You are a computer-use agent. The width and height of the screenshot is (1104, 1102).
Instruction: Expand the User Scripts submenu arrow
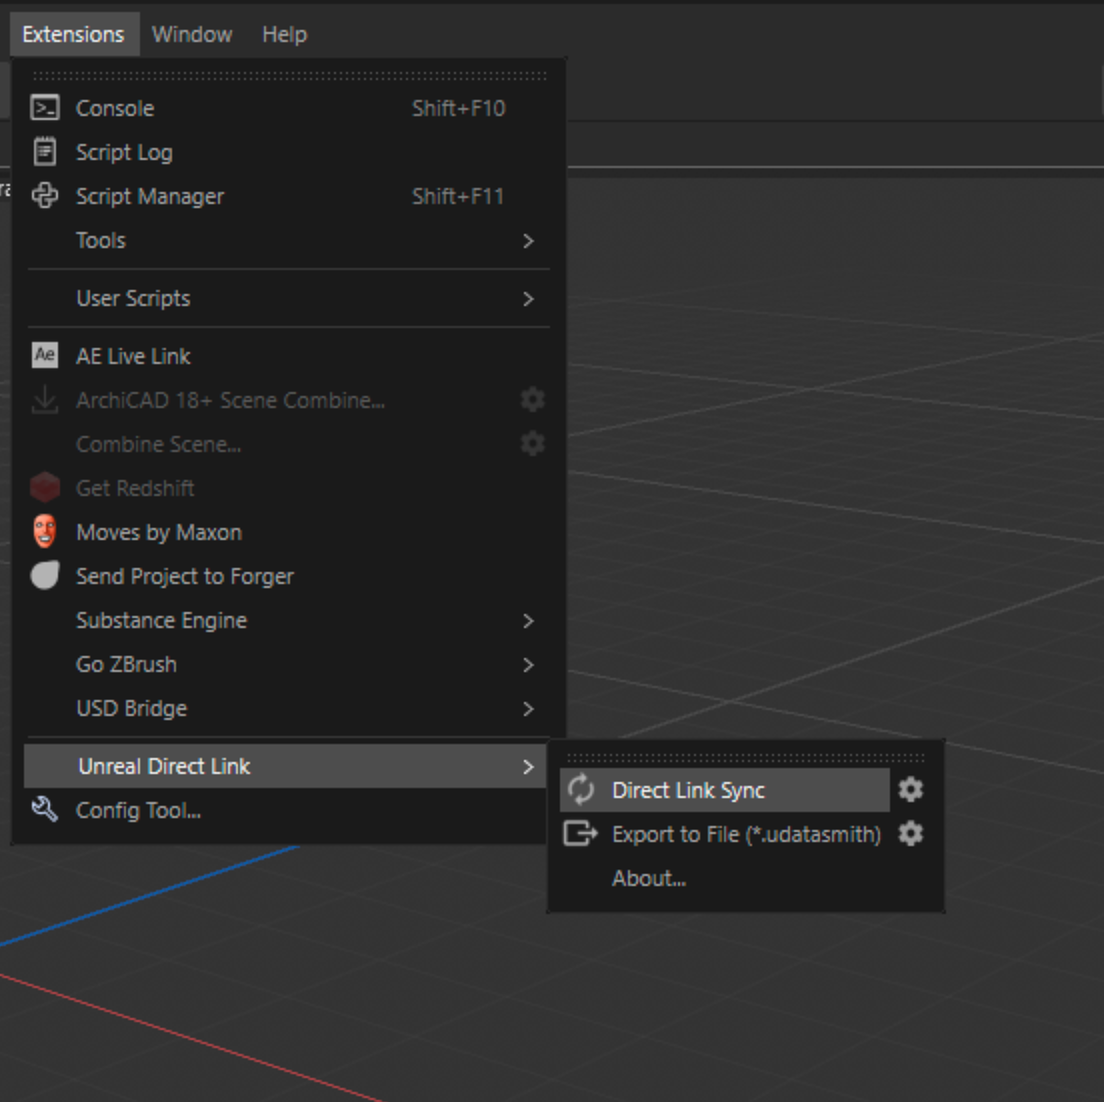click(x=528, y=299)
